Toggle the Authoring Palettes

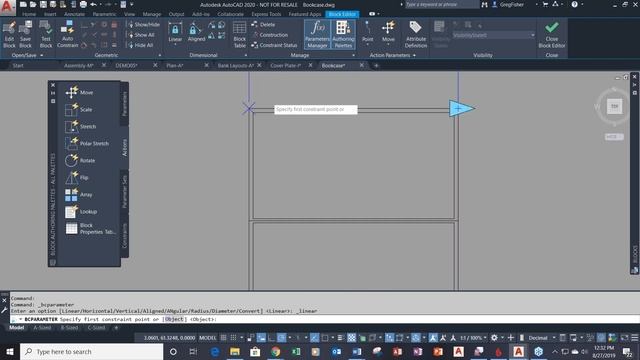(343, 35)
